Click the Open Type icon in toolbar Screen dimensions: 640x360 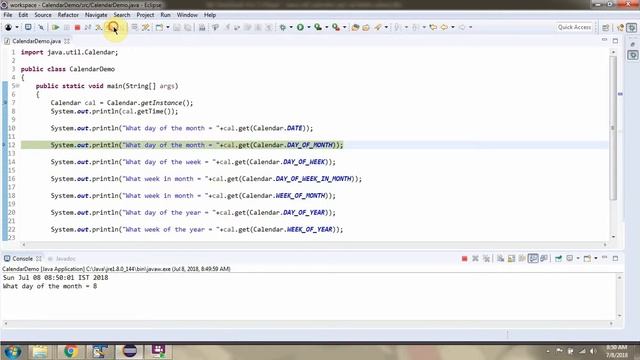355,27
